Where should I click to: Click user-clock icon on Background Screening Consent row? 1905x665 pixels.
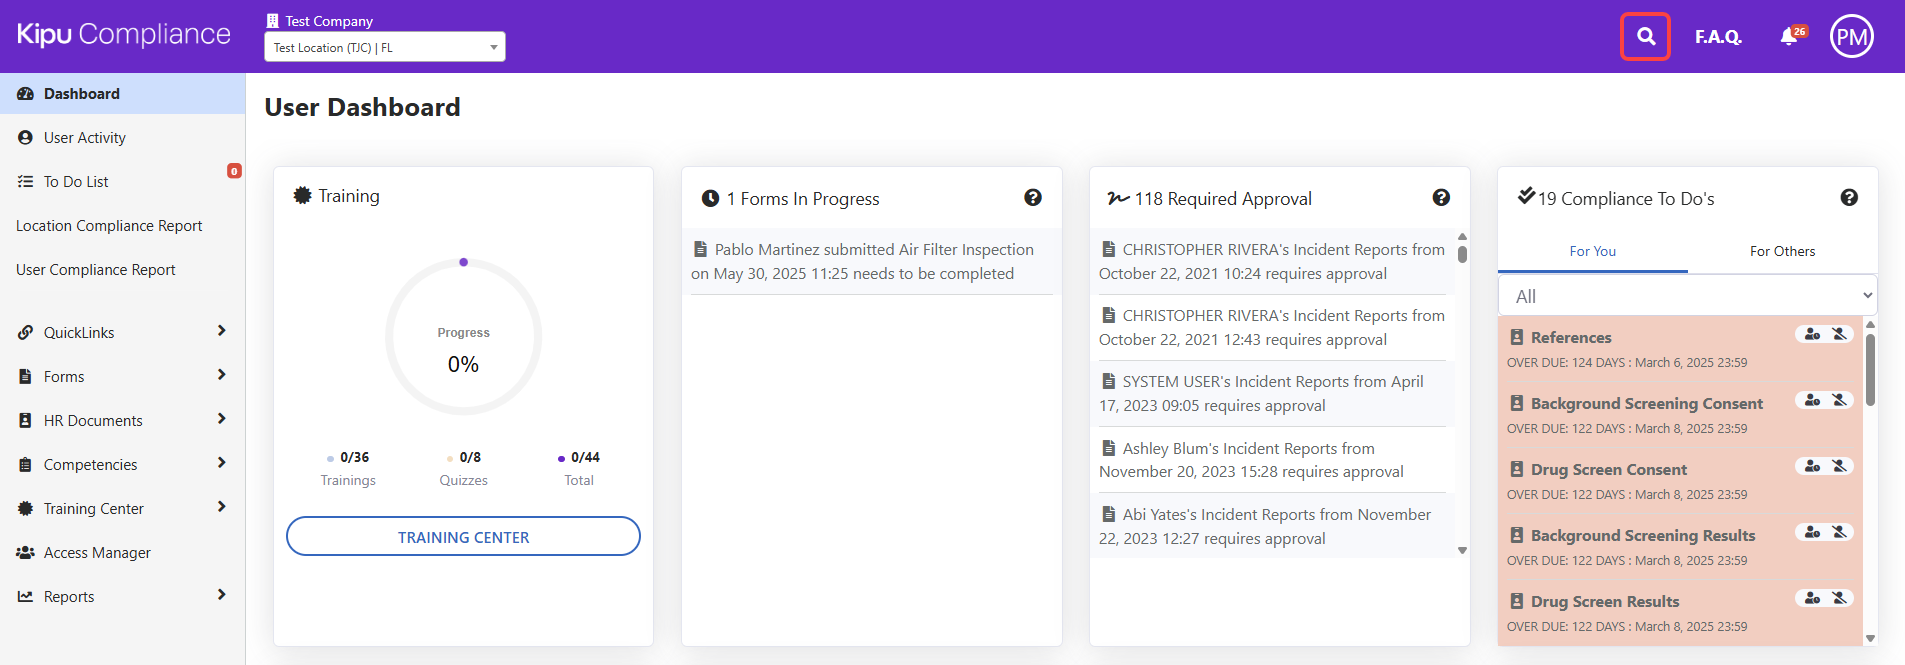(1812, 400)
